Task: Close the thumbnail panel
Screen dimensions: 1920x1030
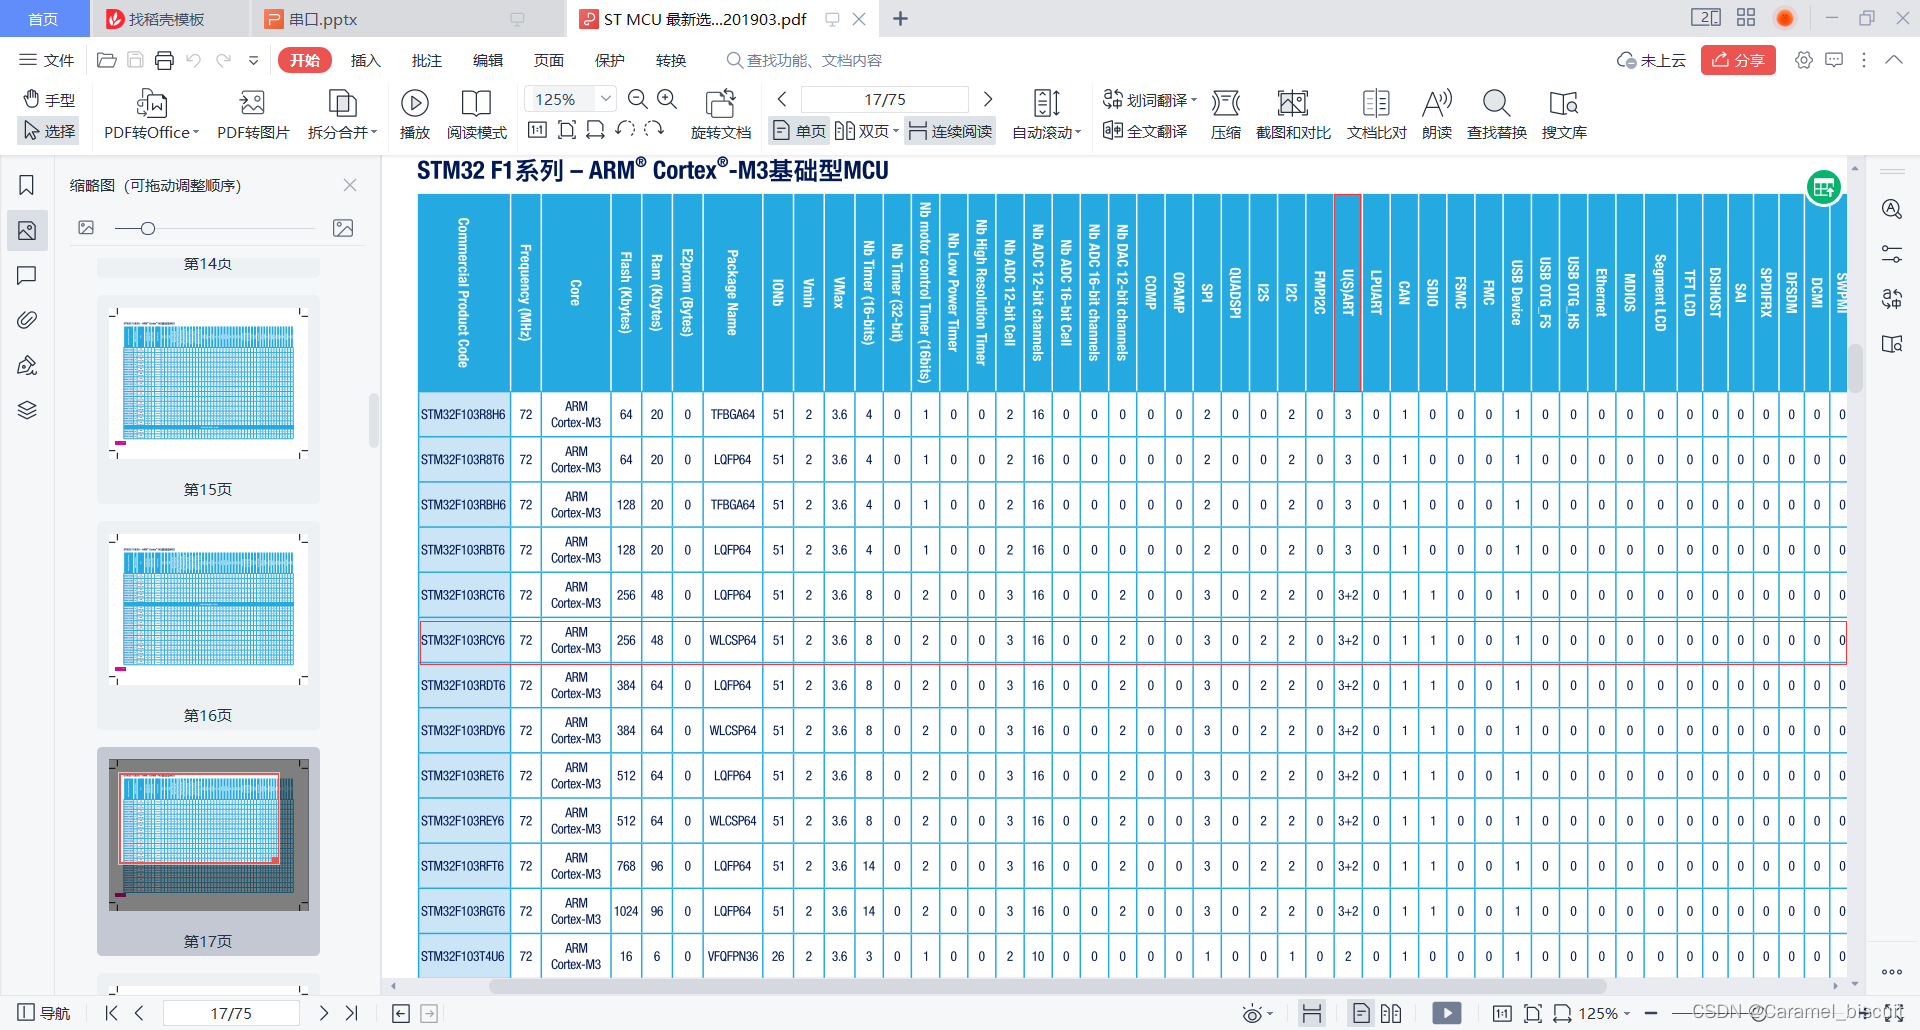Action: pyautogui.click(x=350, y=185)
